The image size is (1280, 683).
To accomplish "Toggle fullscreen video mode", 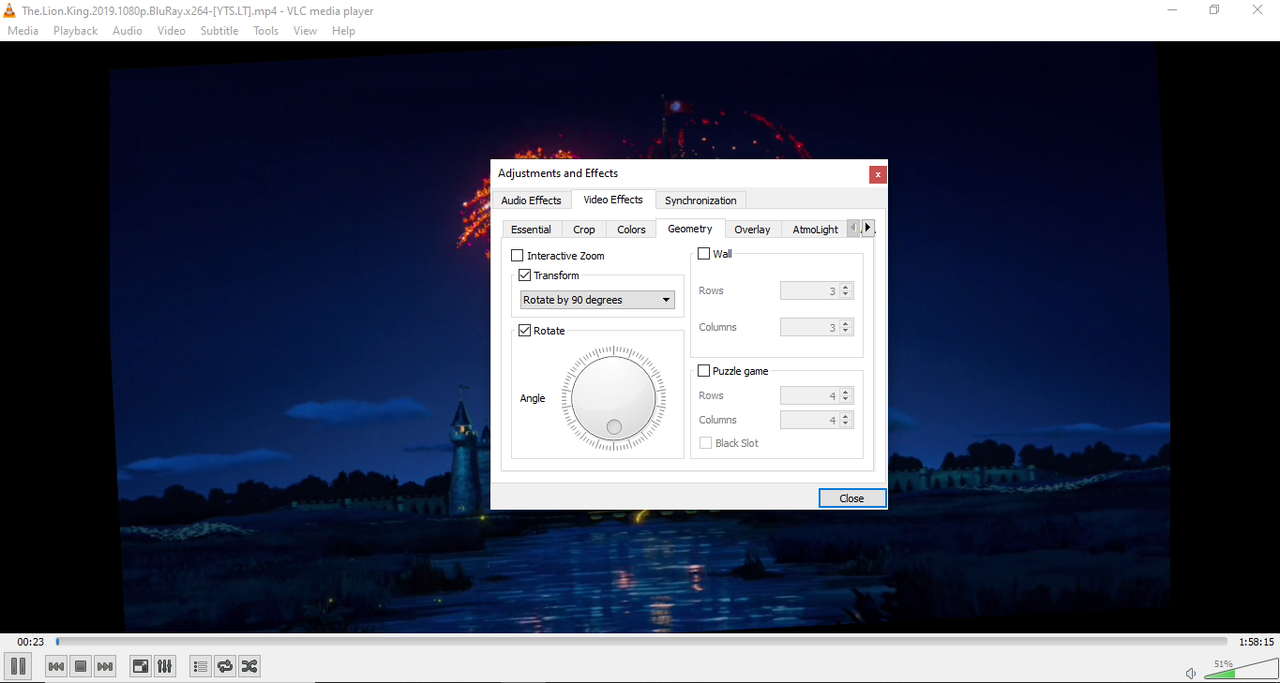I will click(141, 666).
